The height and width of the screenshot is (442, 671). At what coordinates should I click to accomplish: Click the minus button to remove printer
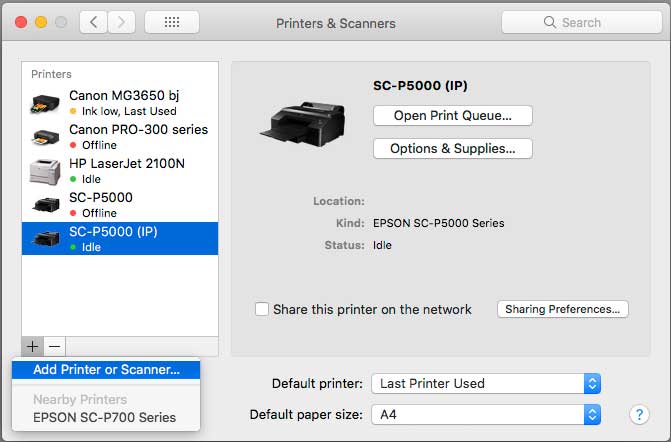click(x=55, y=346)
